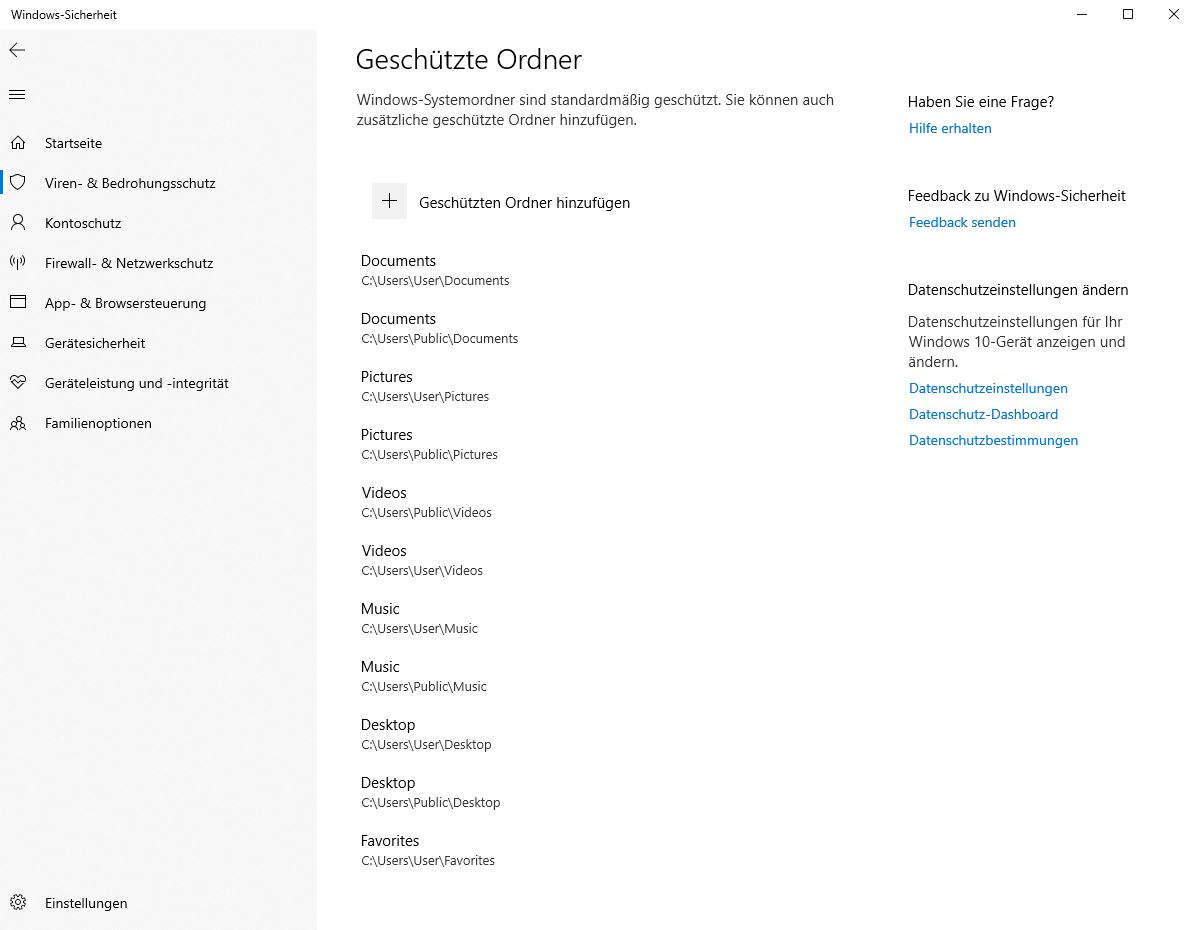
Task: Click the antenna icon for Firewall- & Netzwerkschutz
Action: (17, 263)
